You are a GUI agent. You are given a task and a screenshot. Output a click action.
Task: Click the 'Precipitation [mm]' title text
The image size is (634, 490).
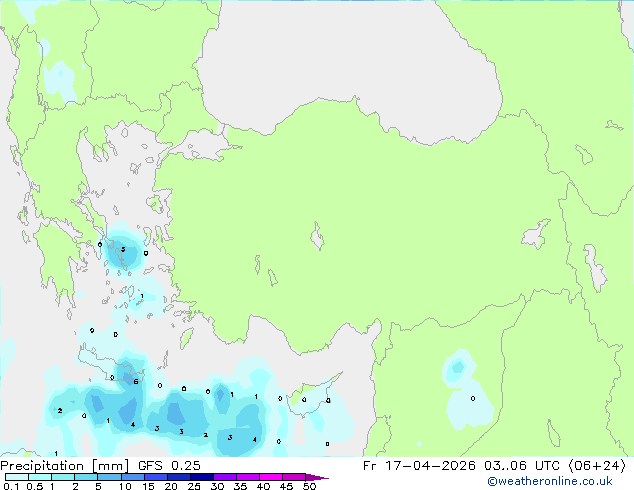point(65,466)
